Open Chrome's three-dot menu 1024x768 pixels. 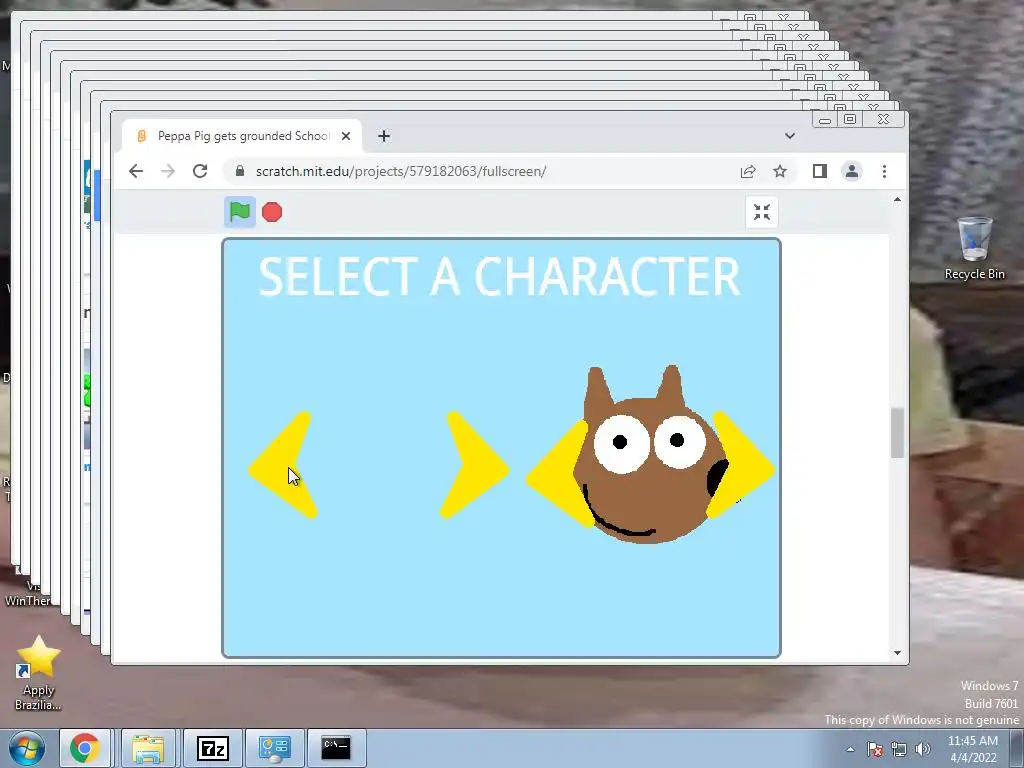click(x=884, y=171)
